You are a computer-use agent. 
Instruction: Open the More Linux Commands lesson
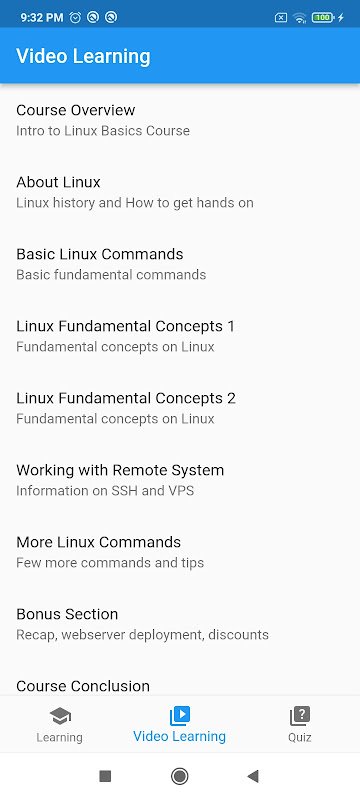tap(180, 552)
